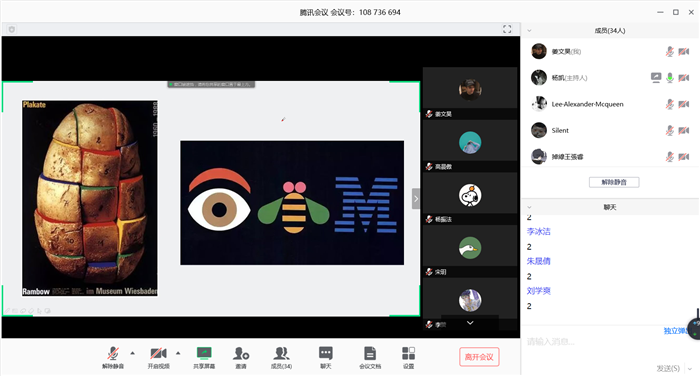Click muted mic icon on cap-avatar tile's name bar

pos(429,114)
